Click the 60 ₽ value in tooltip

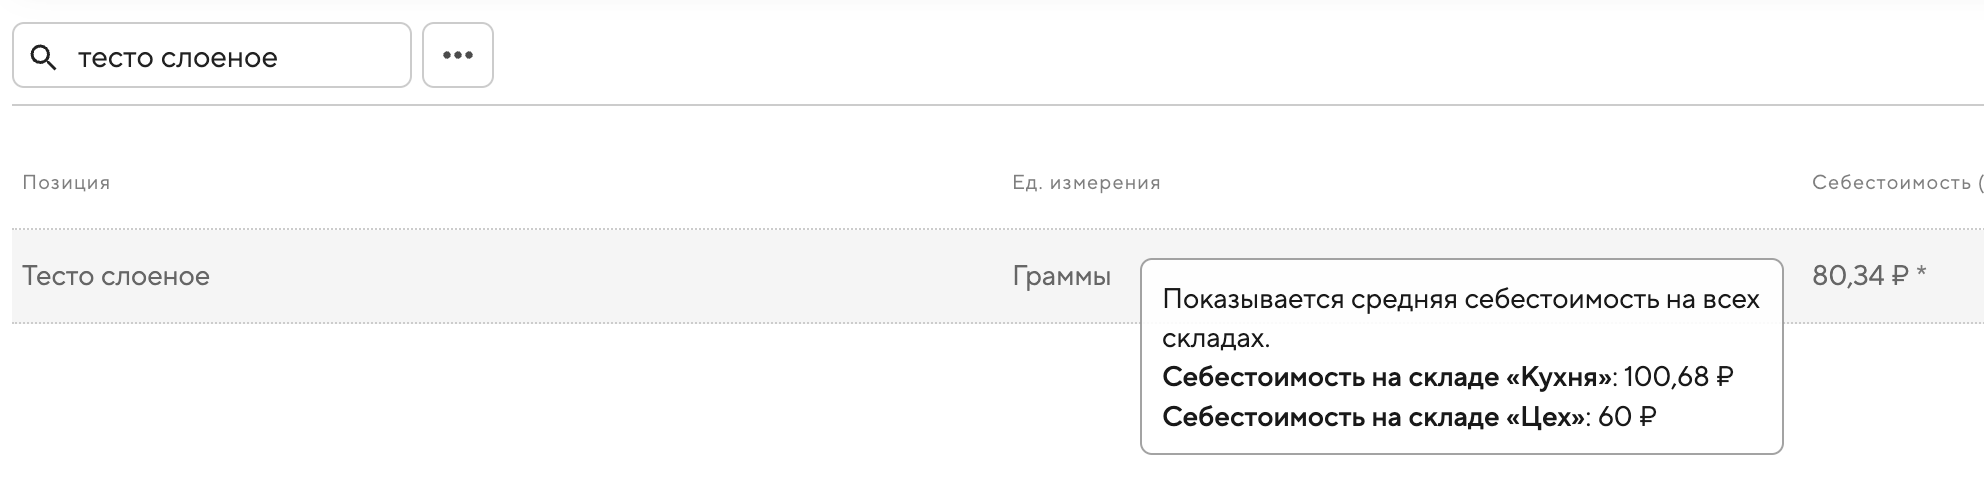[x=1626, y=416]
